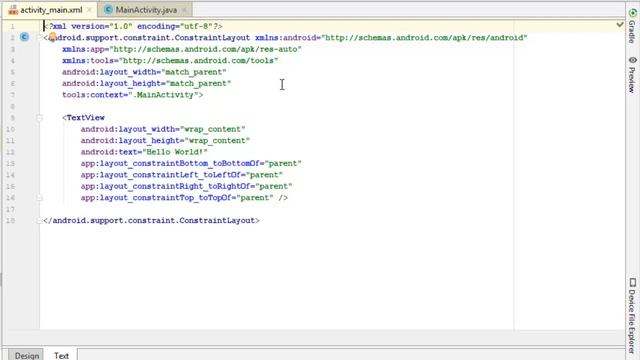Click the fold marker at closing ConstraintLayout tag
Image resolution: width=640 pixels, height=360 pixels.
(39, 220)
